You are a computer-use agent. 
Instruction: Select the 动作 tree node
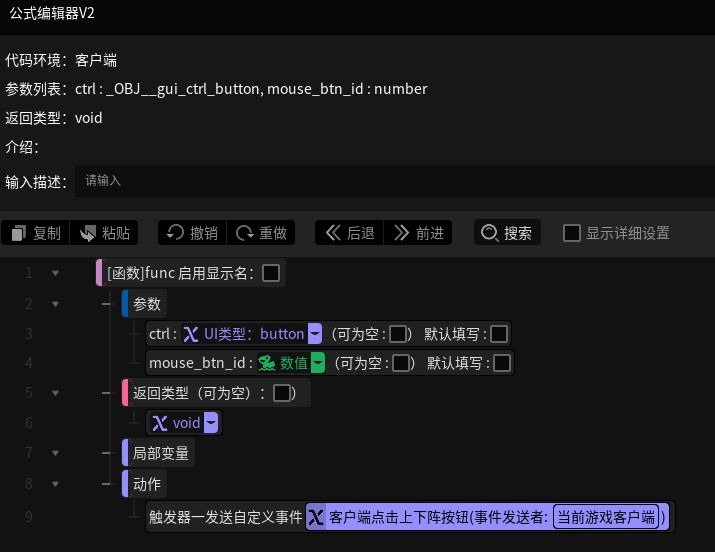(144, 484)
